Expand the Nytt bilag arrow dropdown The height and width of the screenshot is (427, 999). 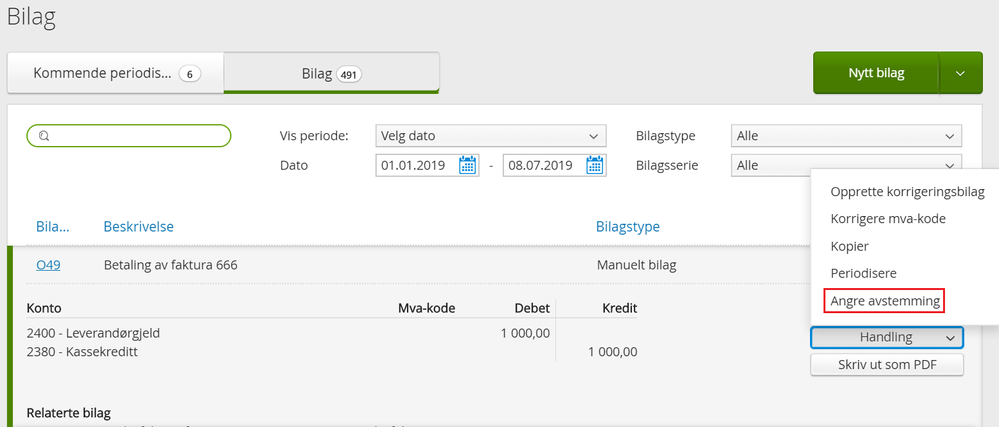pos(960,73)
